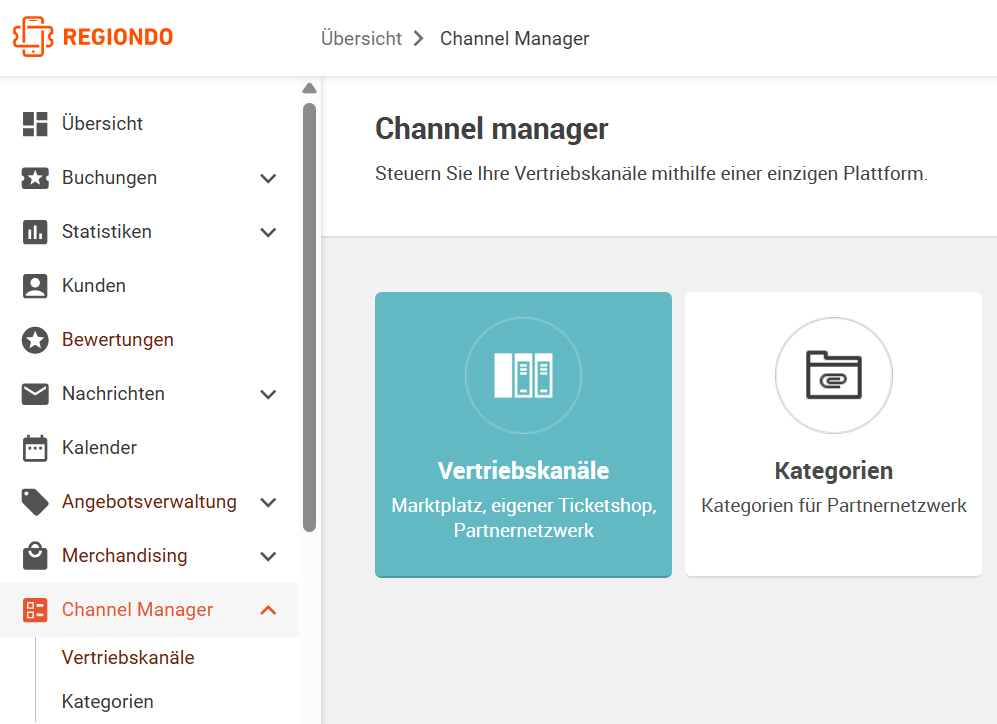Click the Regiondo logo icon
Image resolution: width=997 pixels, height=724 pixels.
click(33, 37)
